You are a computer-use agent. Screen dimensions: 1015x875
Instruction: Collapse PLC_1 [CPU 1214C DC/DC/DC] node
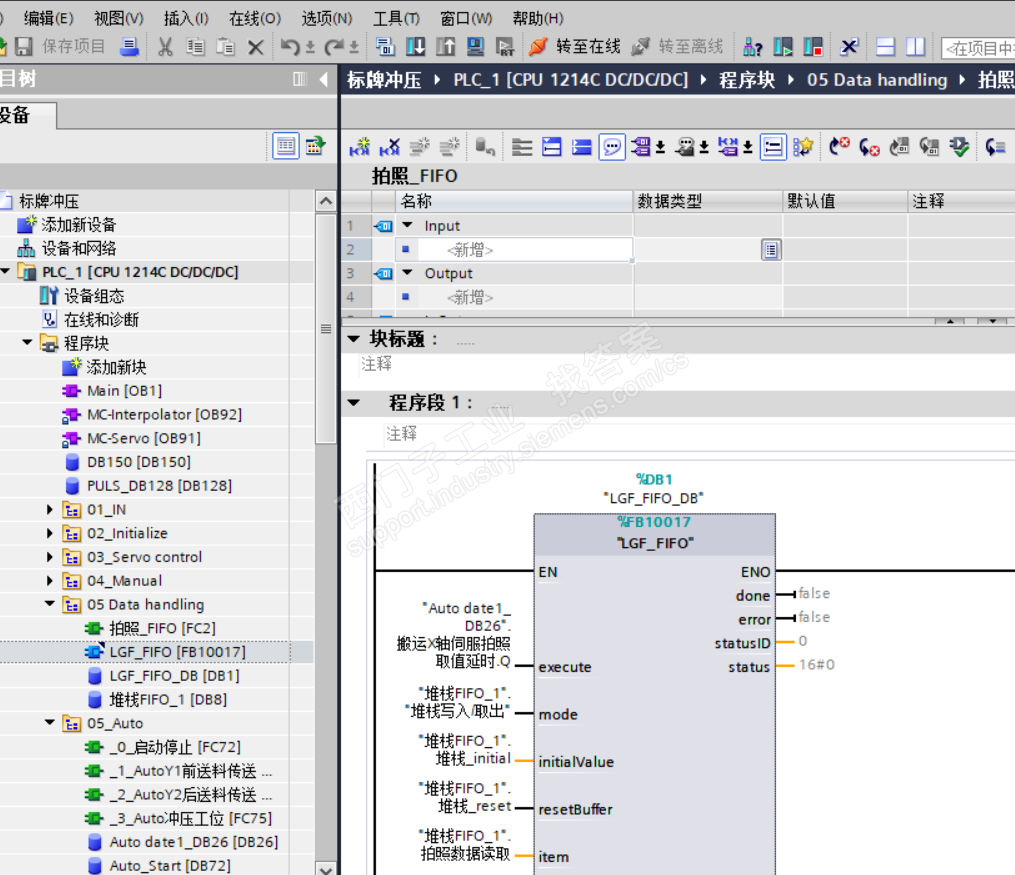5,272
